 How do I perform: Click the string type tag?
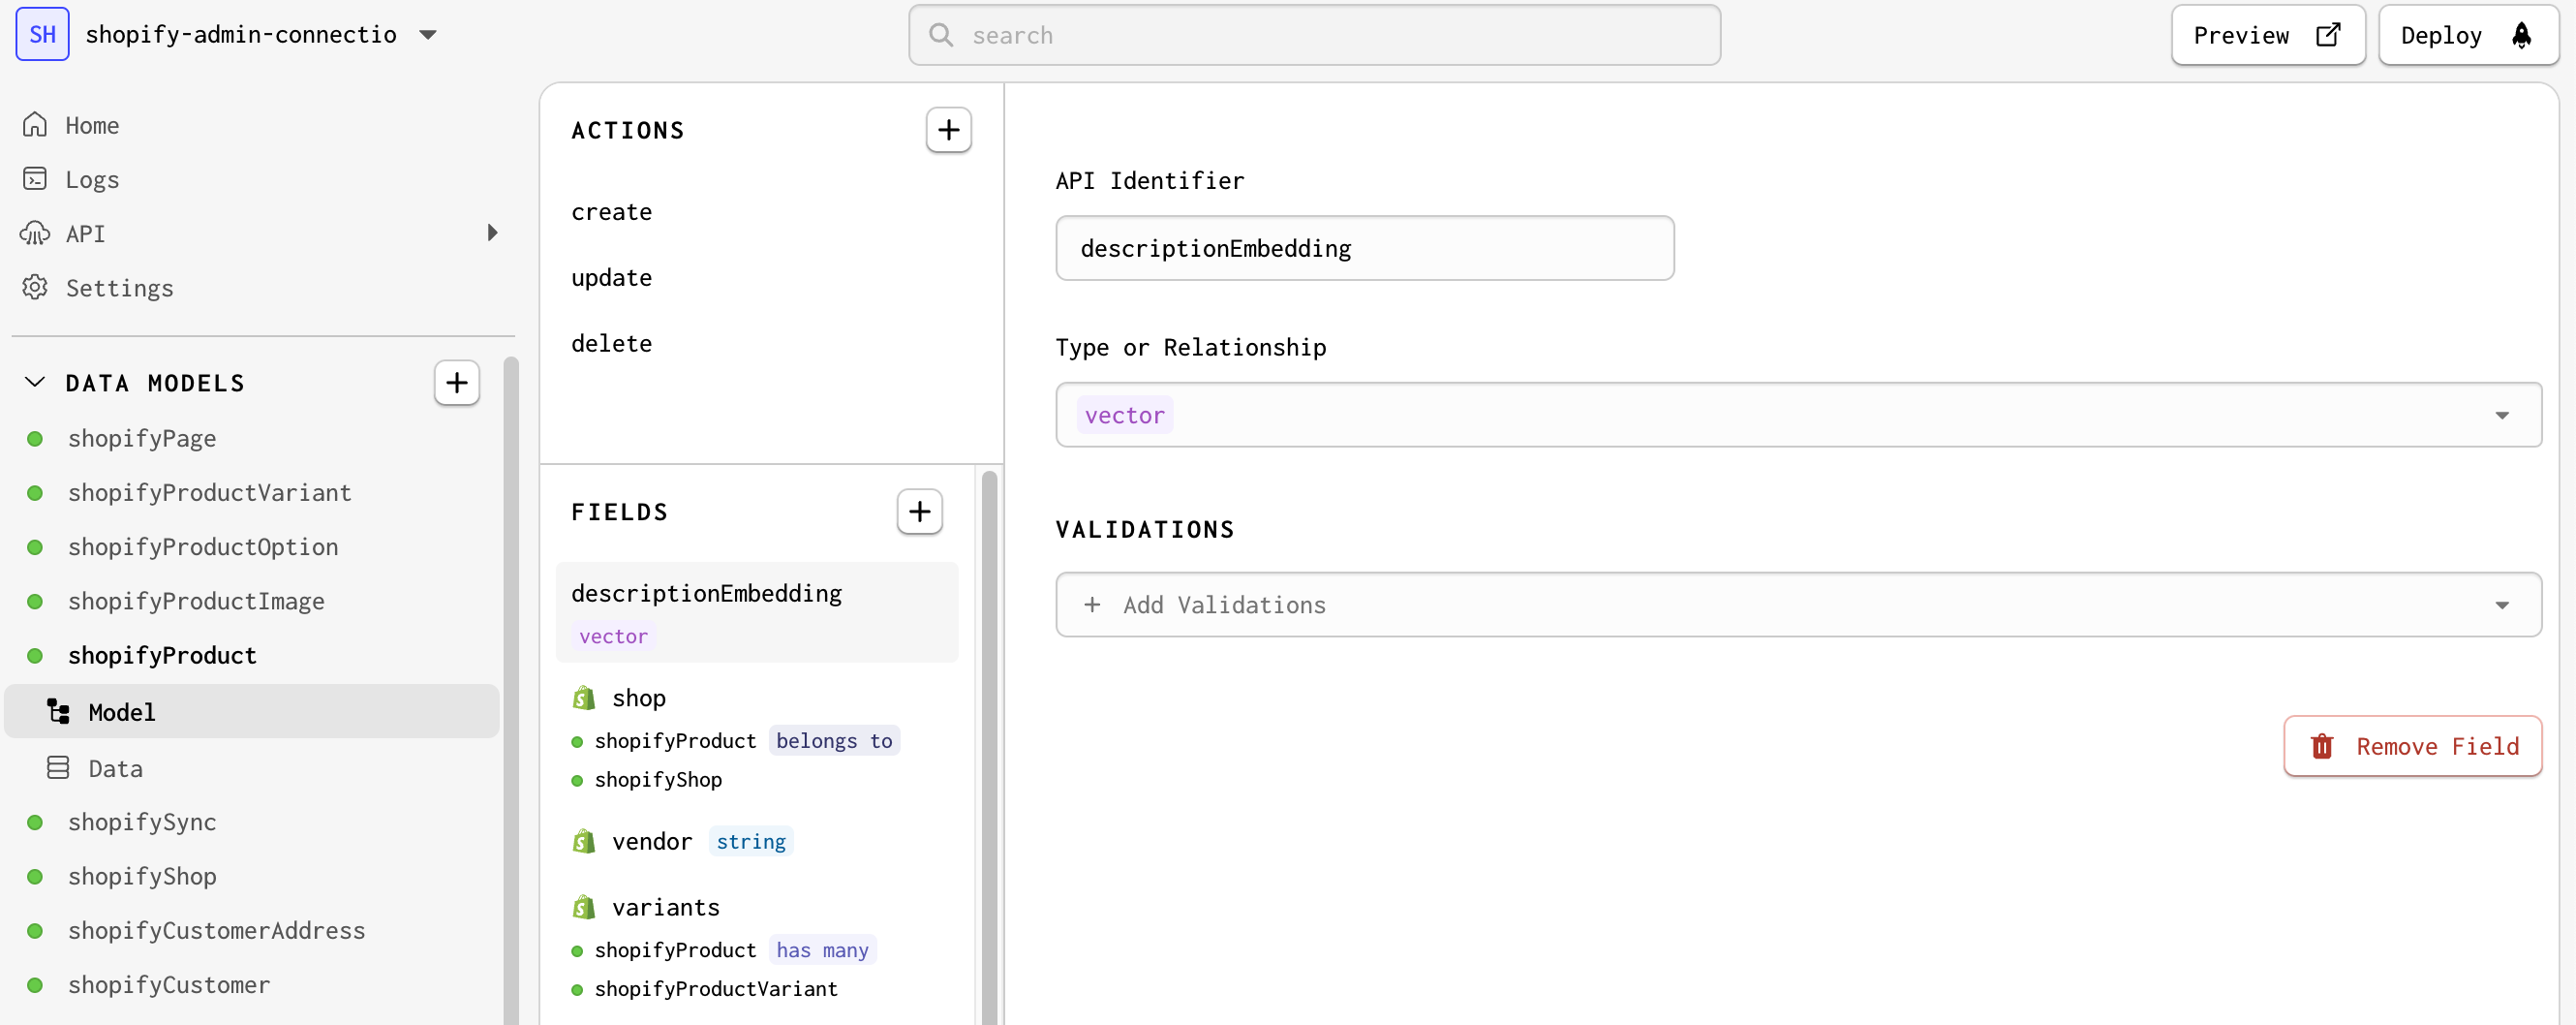click(750, 841)
